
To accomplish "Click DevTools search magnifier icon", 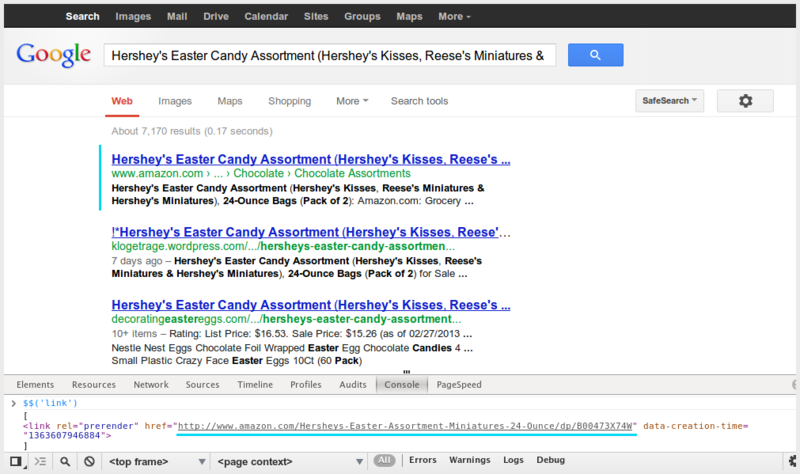I will click(65, 461).
